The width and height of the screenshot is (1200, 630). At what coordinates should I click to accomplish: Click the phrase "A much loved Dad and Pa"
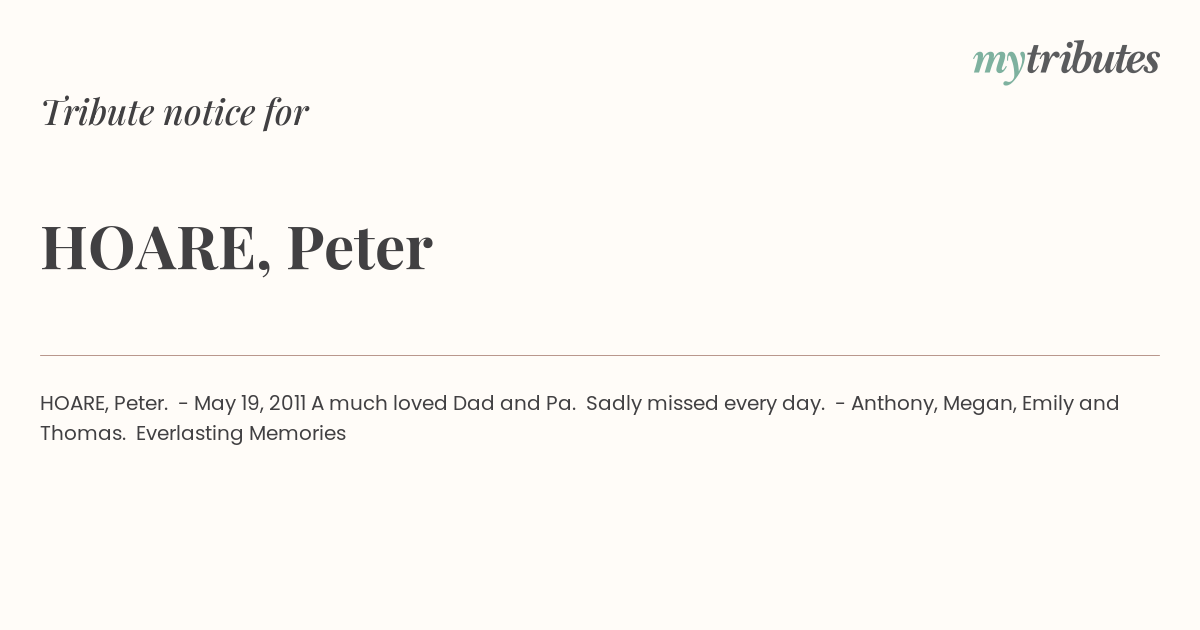441,404
